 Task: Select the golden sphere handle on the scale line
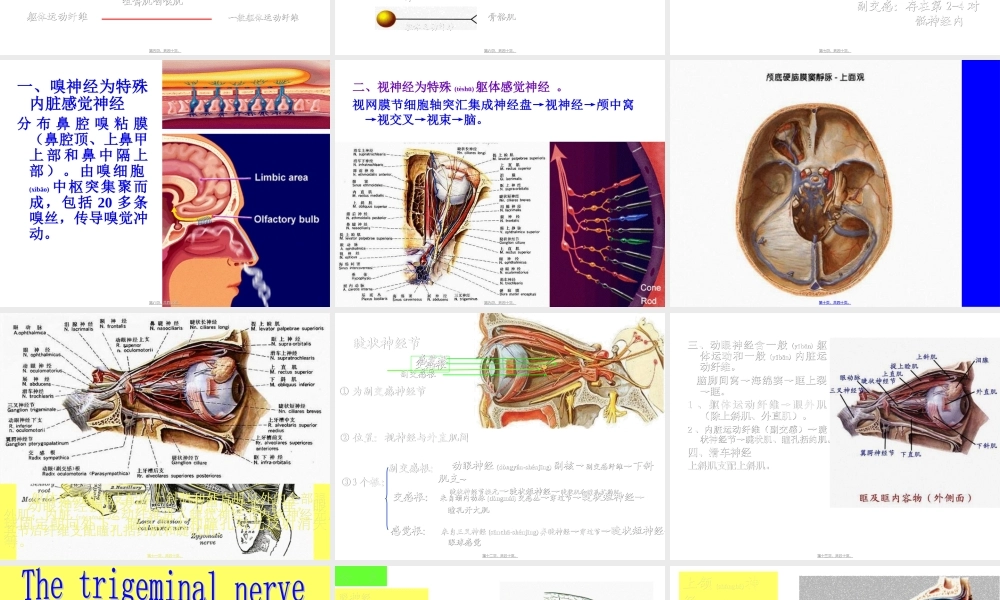click(x=384, y=16)
